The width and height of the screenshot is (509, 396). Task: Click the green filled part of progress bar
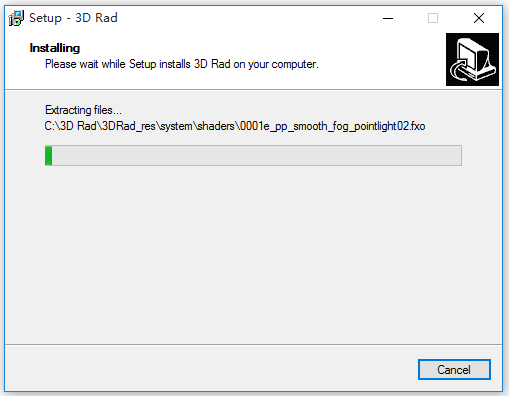(x=49, y=155)
